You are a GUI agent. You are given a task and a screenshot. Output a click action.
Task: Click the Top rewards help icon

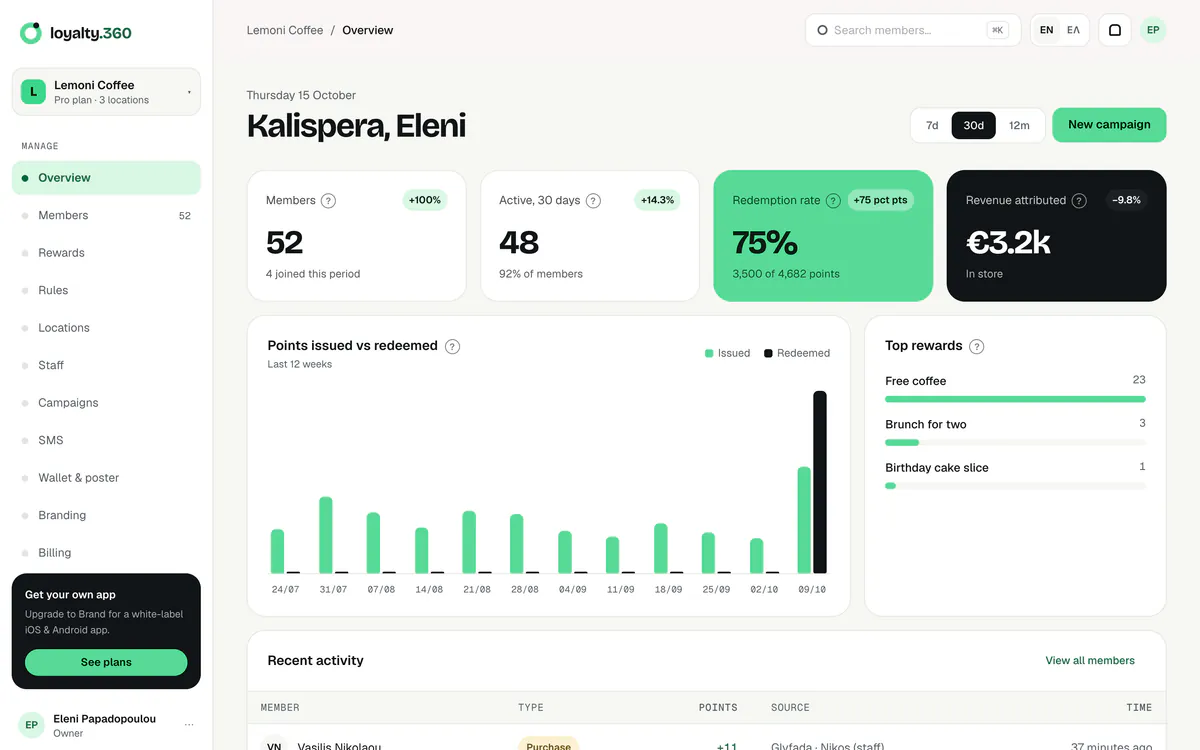tap(977, 346)
